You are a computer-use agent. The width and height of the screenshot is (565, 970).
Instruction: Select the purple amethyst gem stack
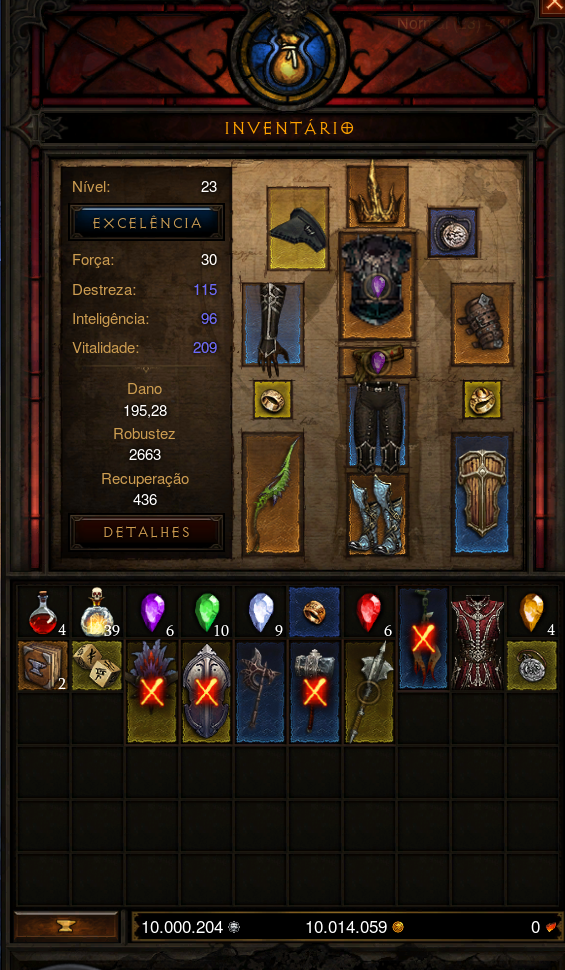coord(152,612)
